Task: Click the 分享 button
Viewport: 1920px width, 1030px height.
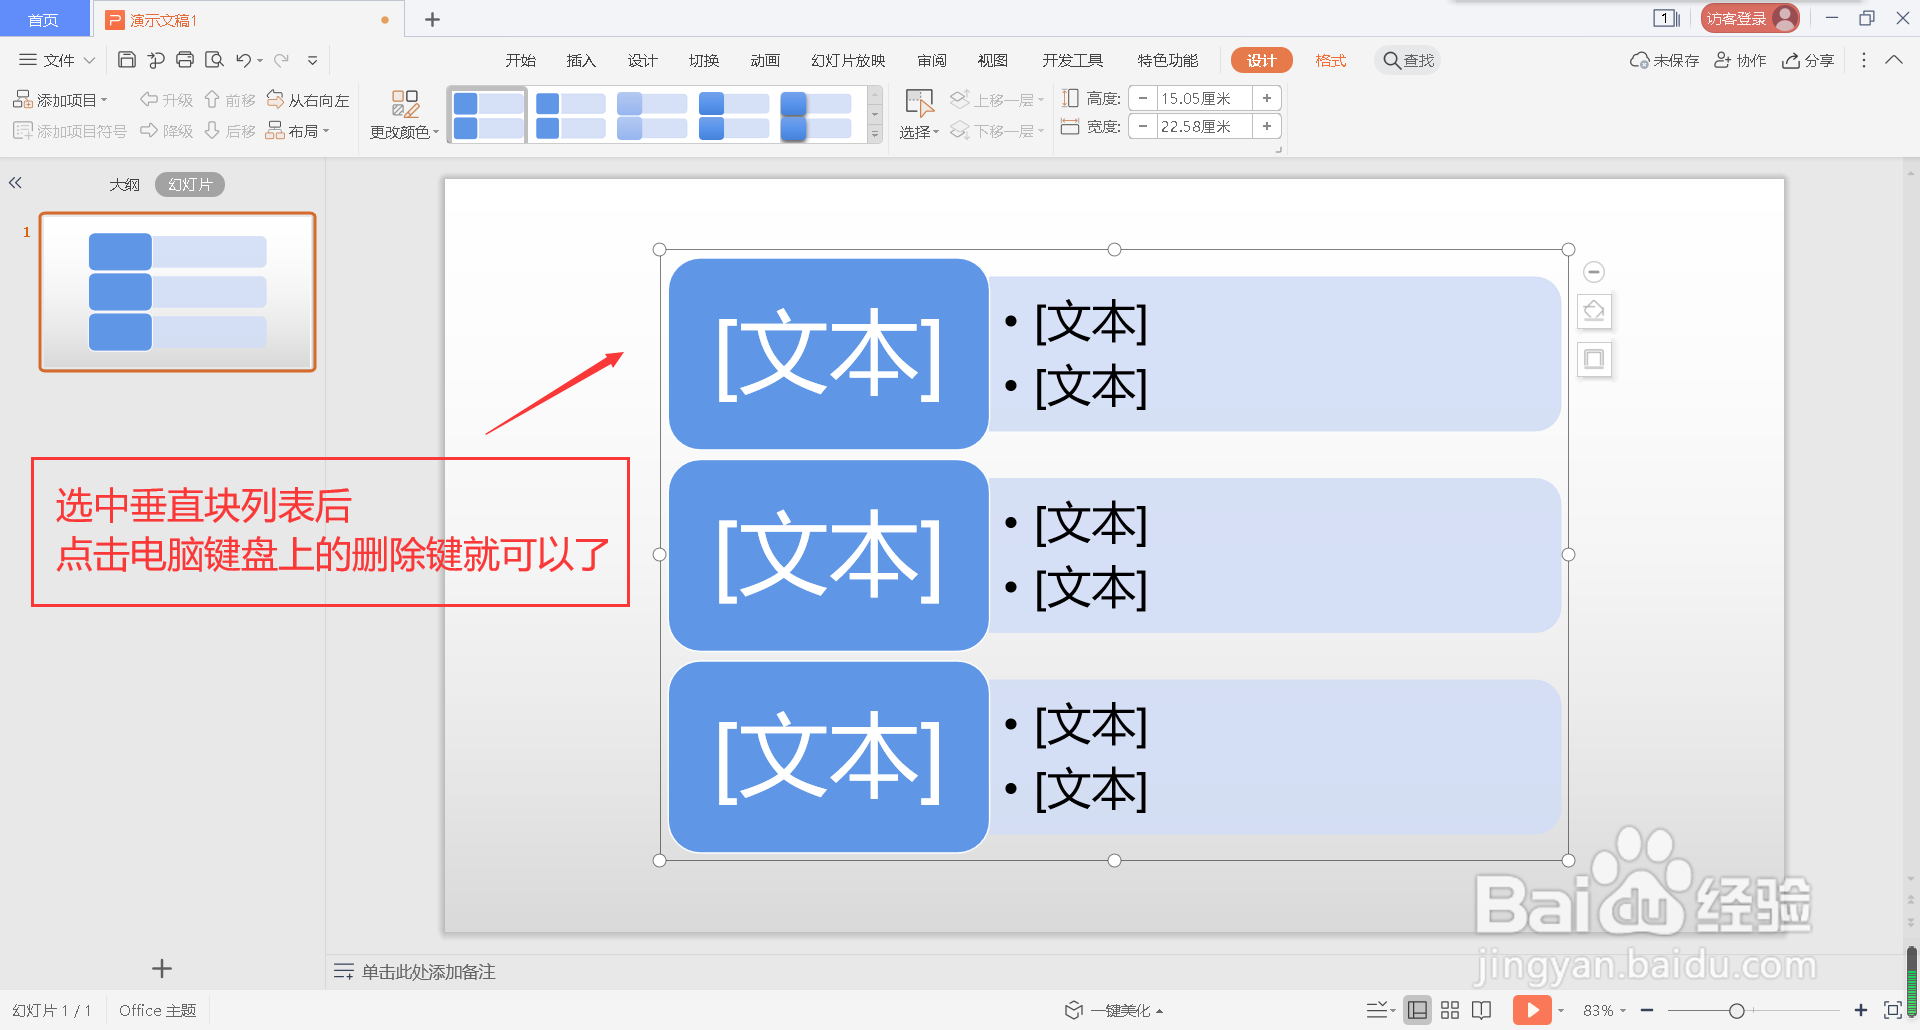Action: tap(1808, 60)
